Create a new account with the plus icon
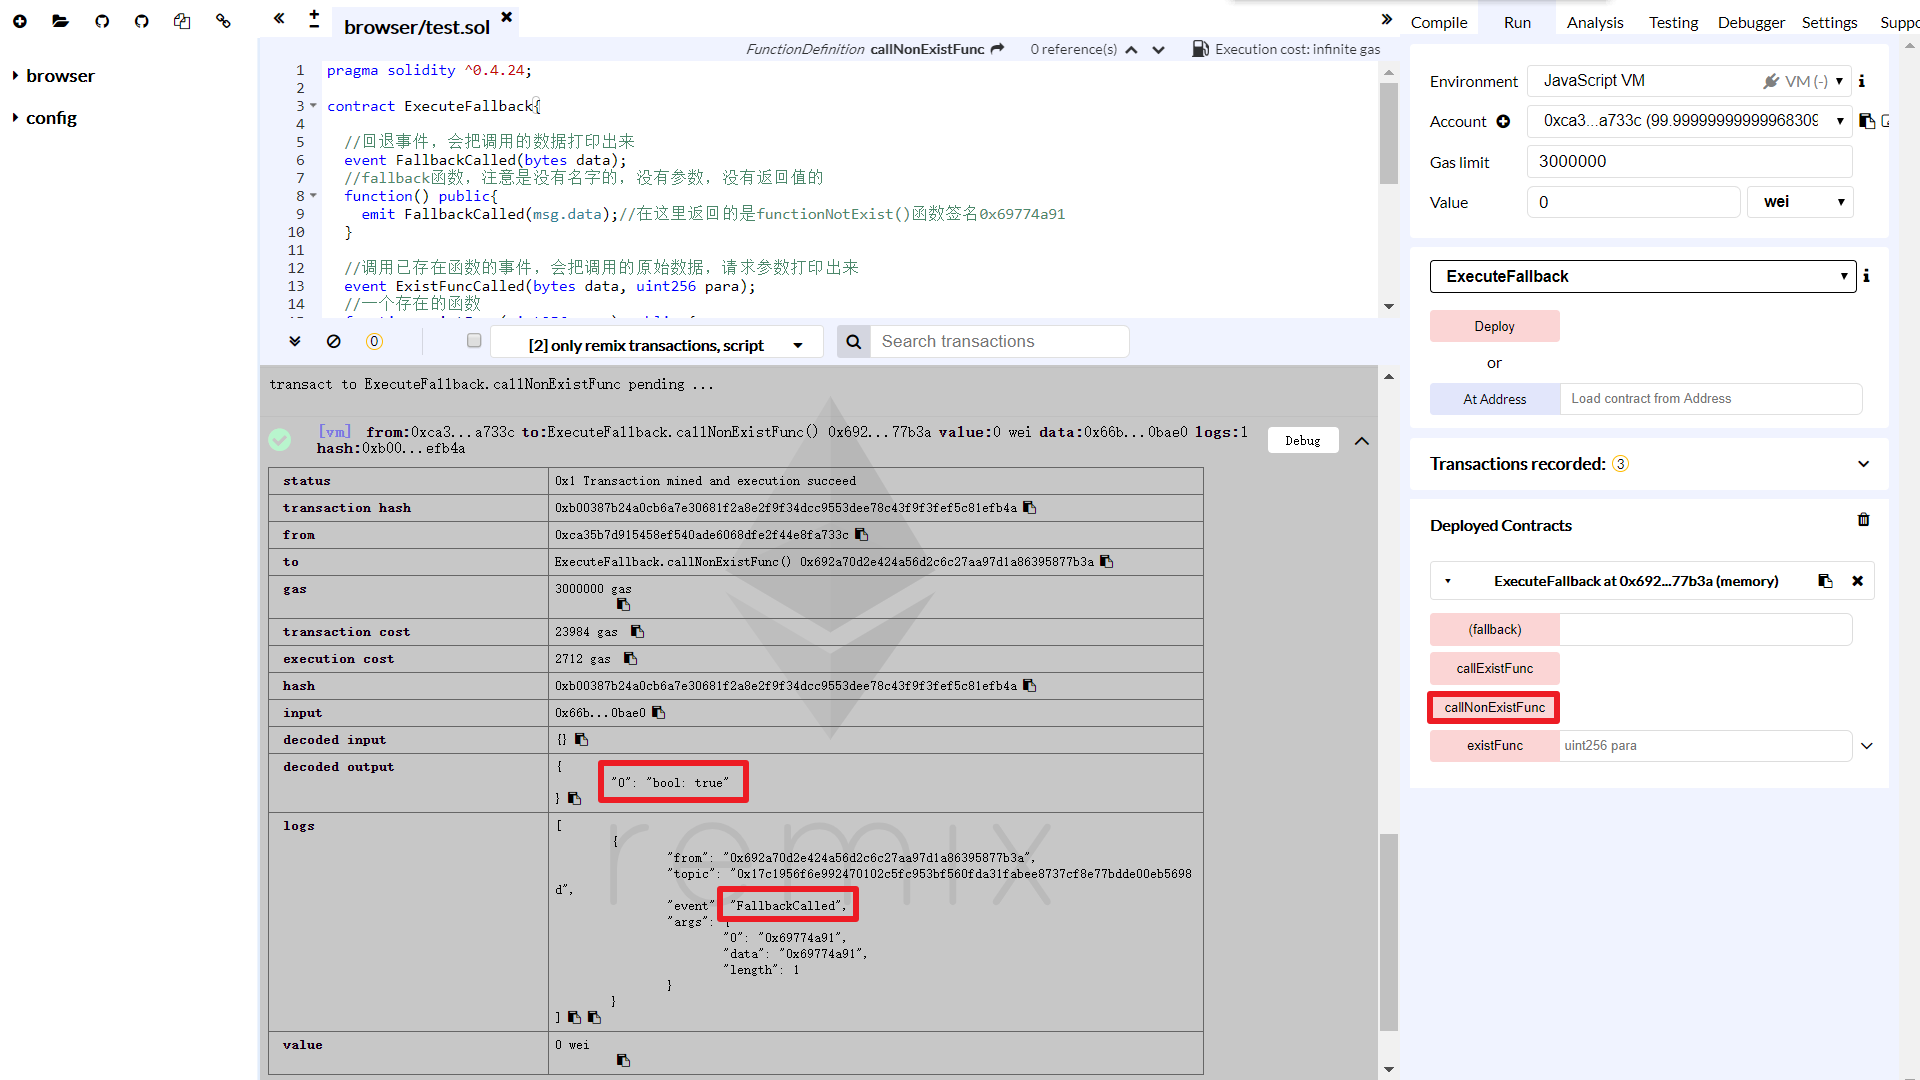Image resolution: width=1920 pixels, height=1080 pixels. tap(1503, 121)
